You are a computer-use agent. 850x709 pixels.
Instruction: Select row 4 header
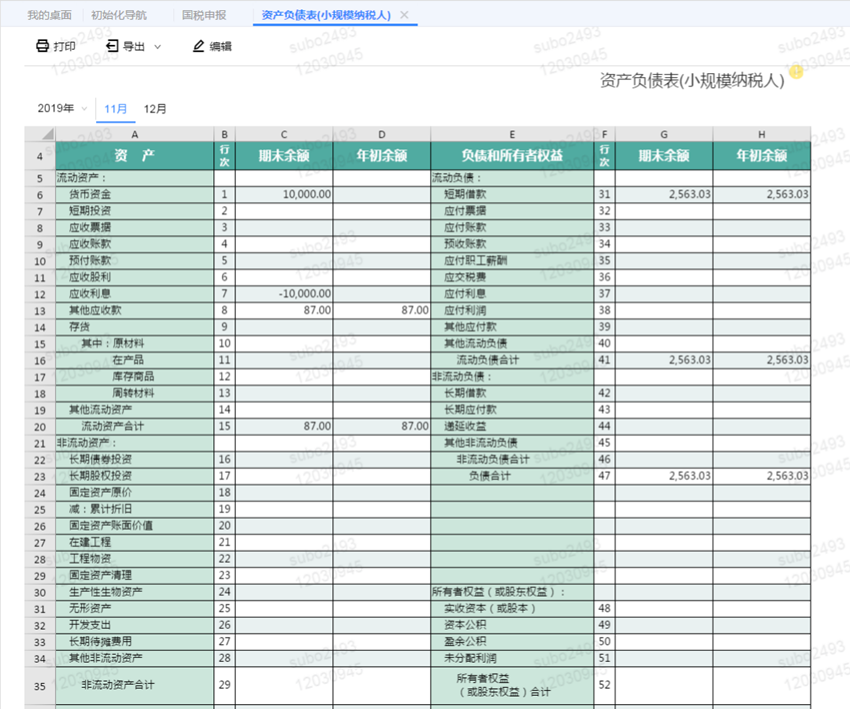coord(40,156)
